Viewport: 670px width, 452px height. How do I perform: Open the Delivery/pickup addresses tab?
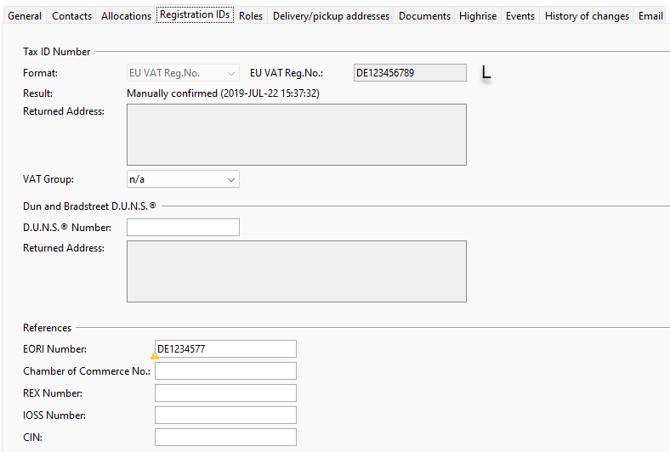pos(330,16)
